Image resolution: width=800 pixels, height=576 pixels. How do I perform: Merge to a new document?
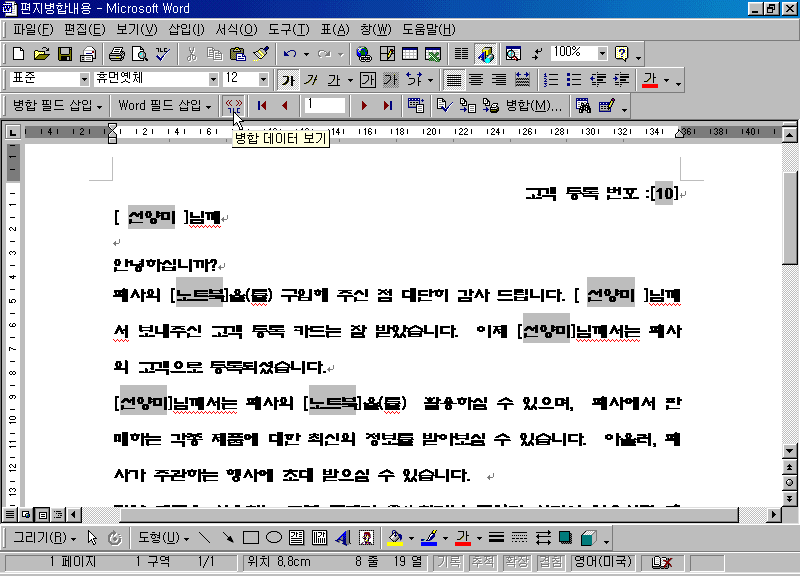pyautogui.click(x=467, y=106)
